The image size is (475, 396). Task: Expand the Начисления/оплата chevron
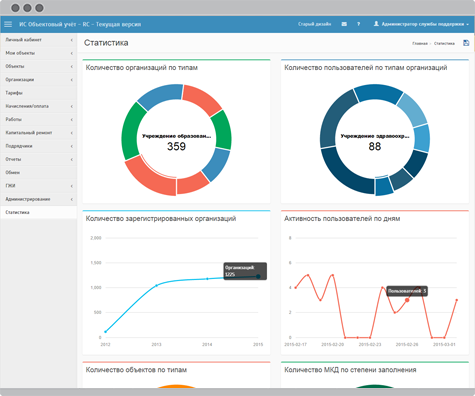point(72,106)
